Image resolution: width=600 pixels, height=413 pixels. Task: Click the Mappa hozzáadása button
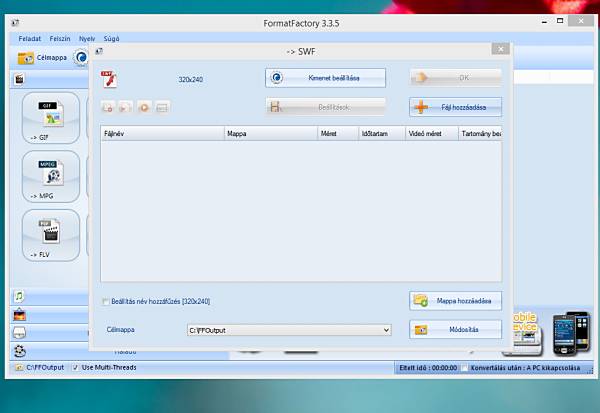(455, 301)
